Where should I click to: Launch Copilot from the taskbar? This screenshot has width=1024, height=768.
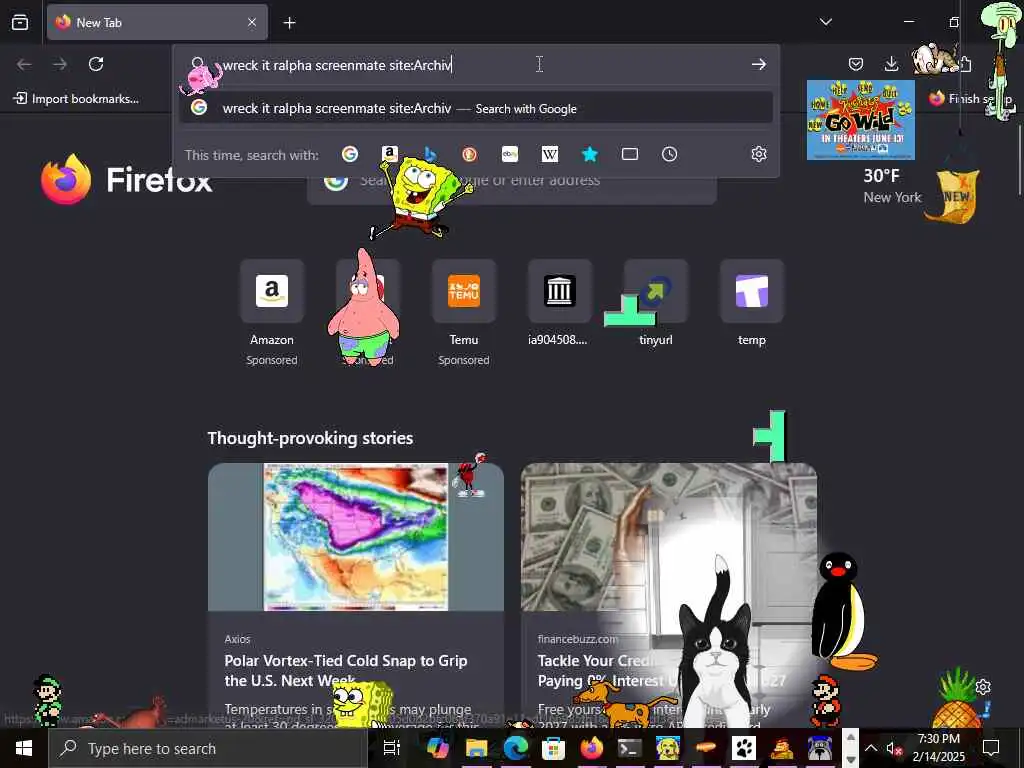coord(437,748)
